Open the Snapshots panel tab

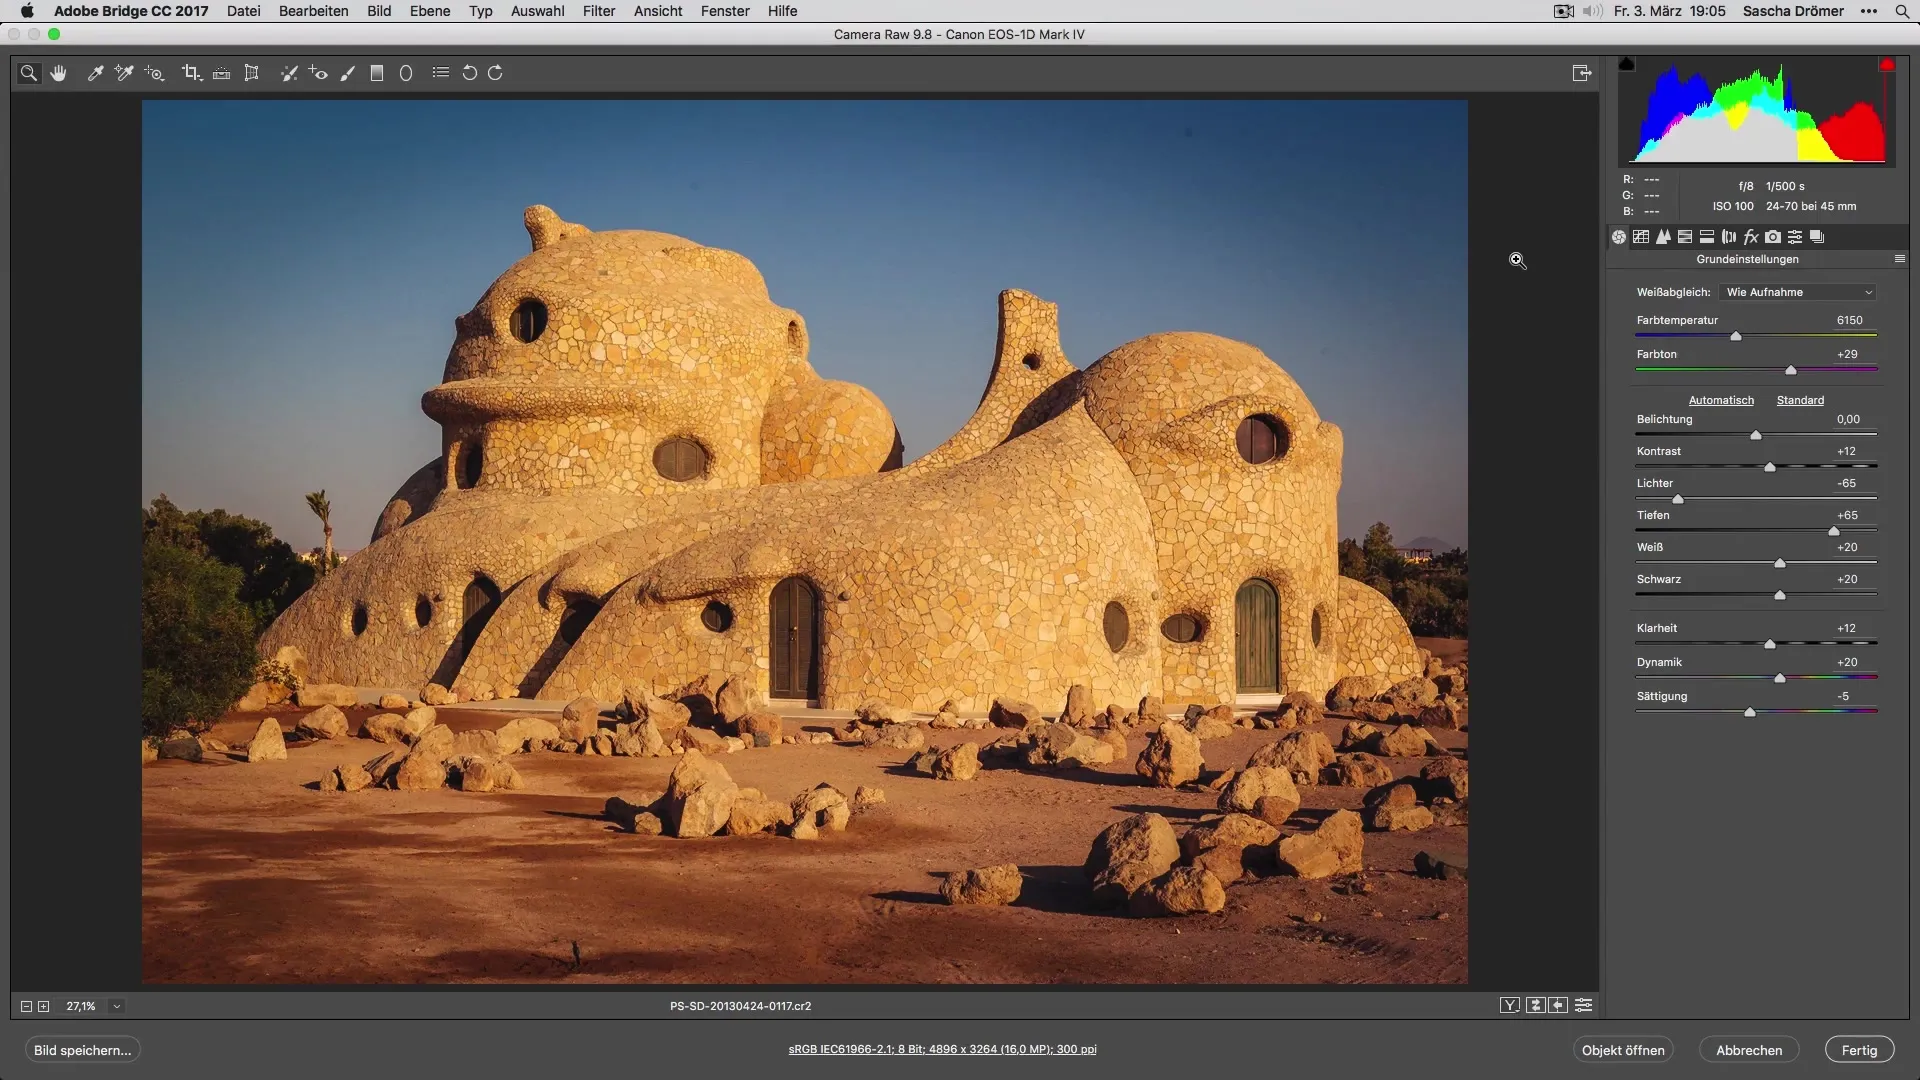(1817, 237)
